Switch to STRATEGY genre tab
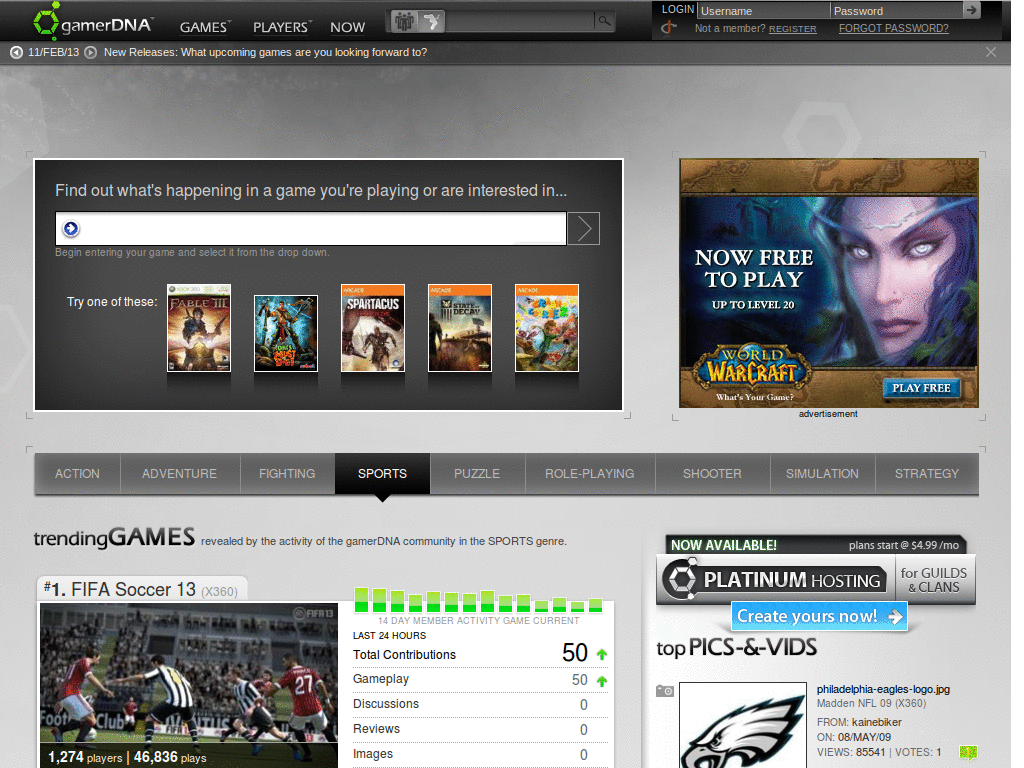Screen dimensions: 1024x768 pos(927,473)
